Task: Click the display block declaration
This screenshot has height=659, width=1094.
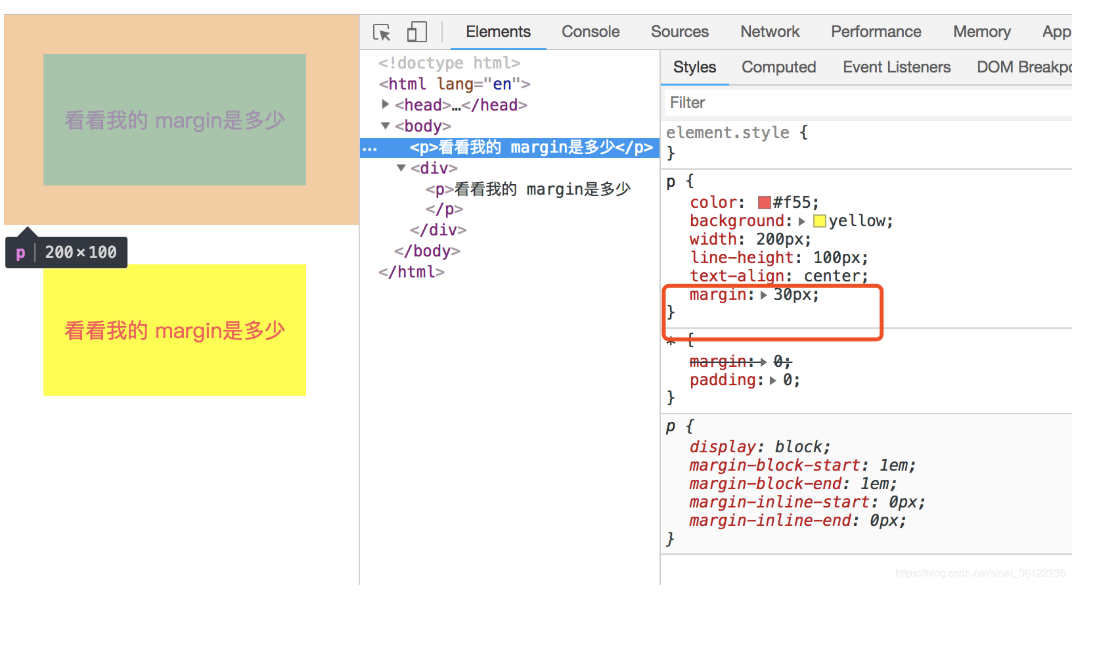Action: [x=760, y=447]
